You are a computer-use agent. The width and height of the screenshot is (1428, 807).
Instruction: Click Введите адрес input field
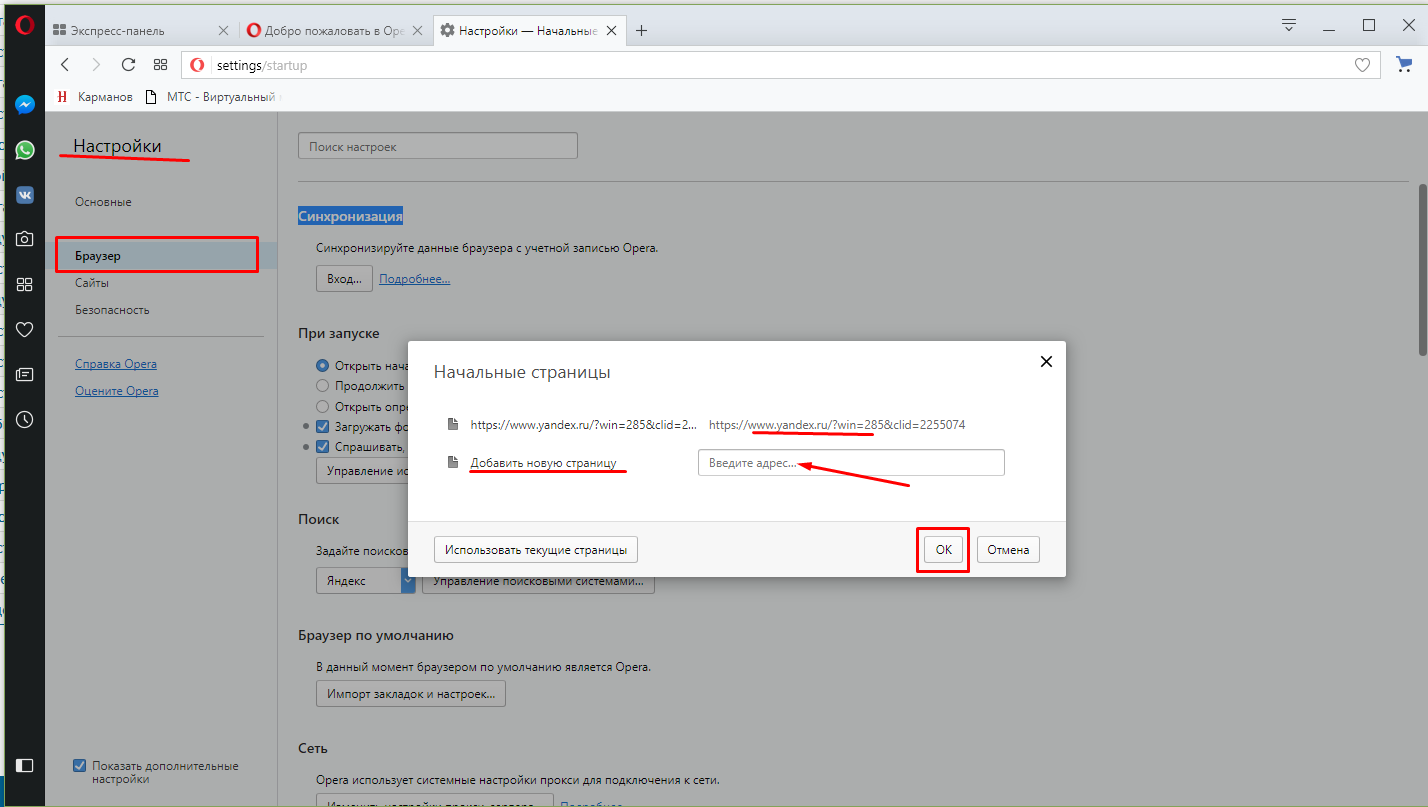click(851, 463)
